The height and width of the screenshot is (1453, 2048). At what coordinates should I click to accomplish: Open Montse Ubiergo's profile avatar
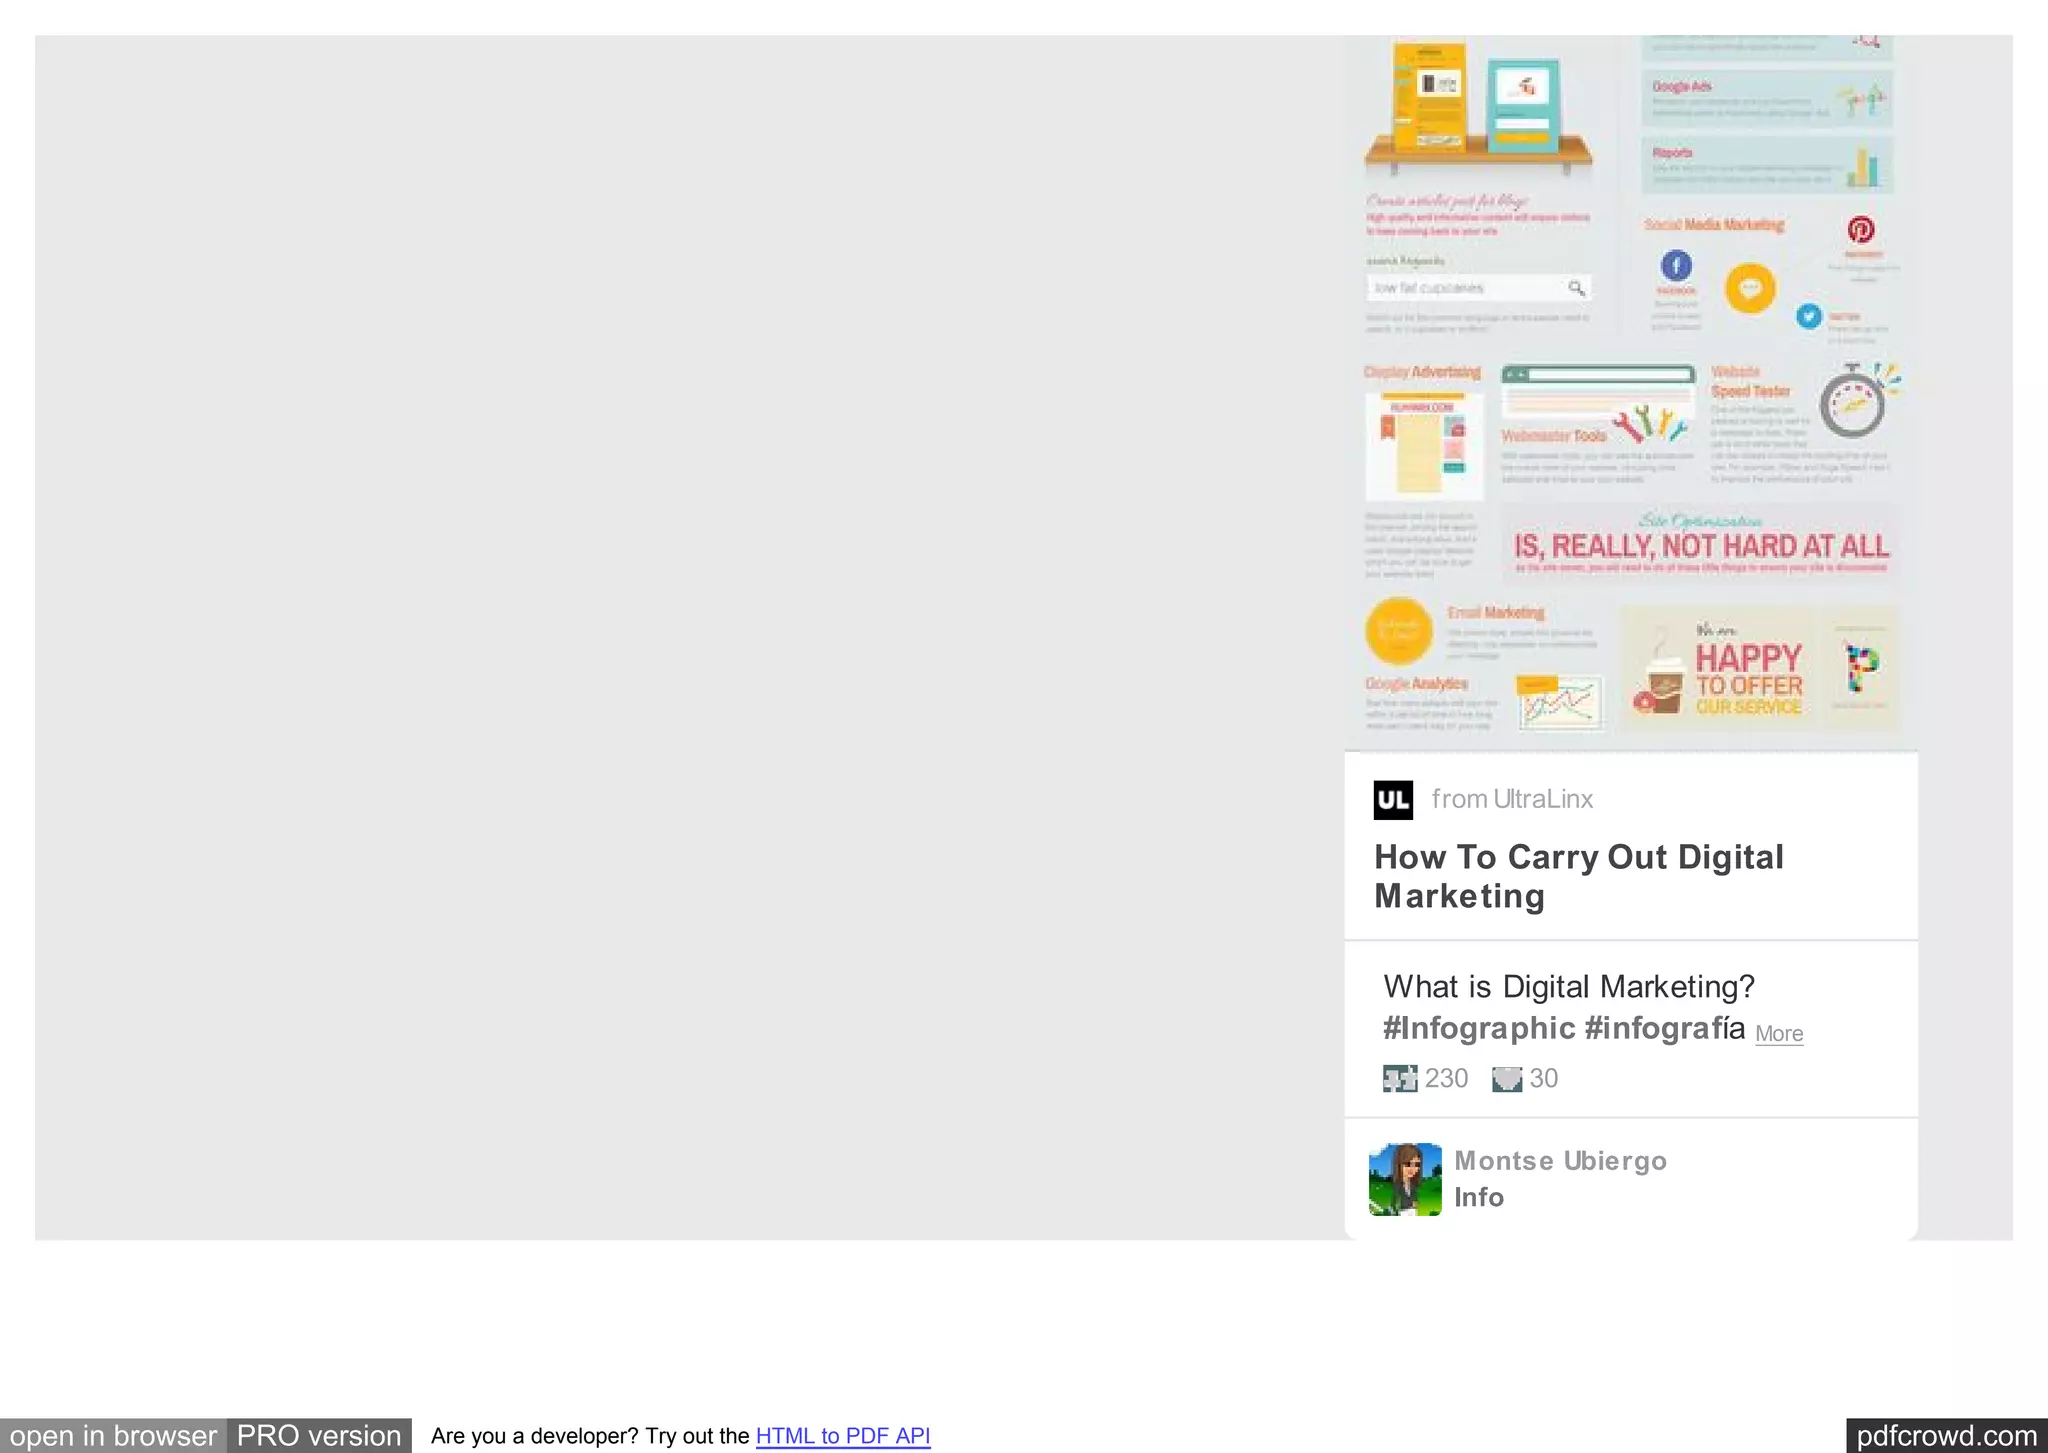click(x=1405, y=1179)
